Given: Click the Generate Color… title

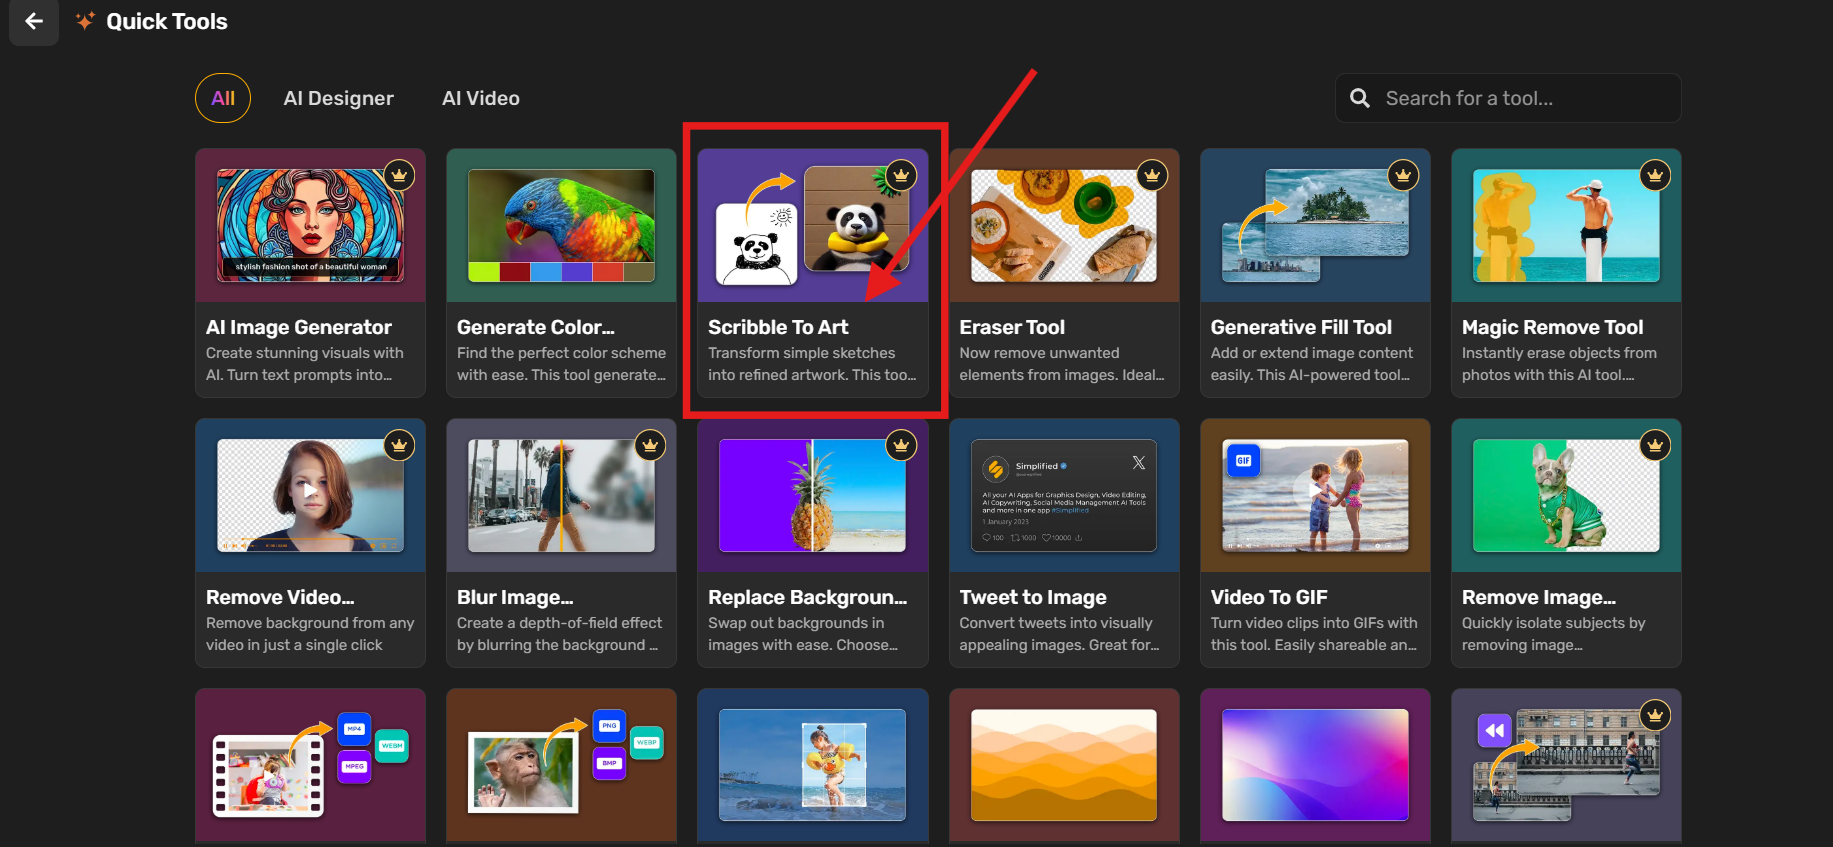Looking at the screenshot, I should coord(536,327).
